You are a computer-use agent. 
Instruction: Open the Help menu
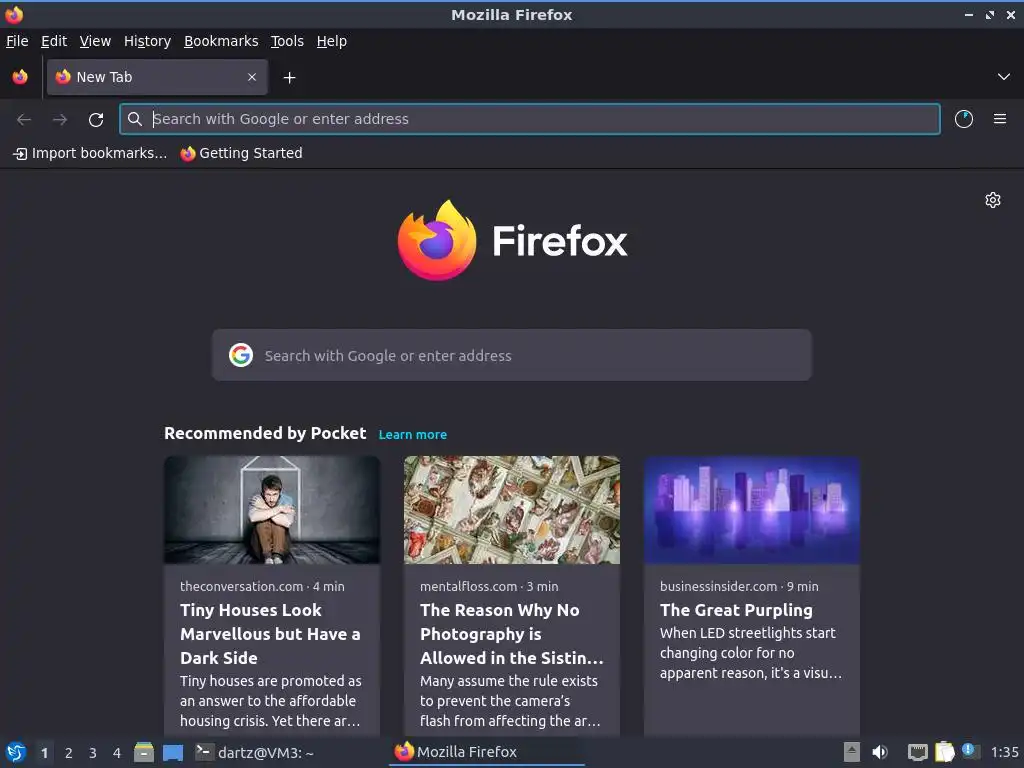[x=332, y=41]
